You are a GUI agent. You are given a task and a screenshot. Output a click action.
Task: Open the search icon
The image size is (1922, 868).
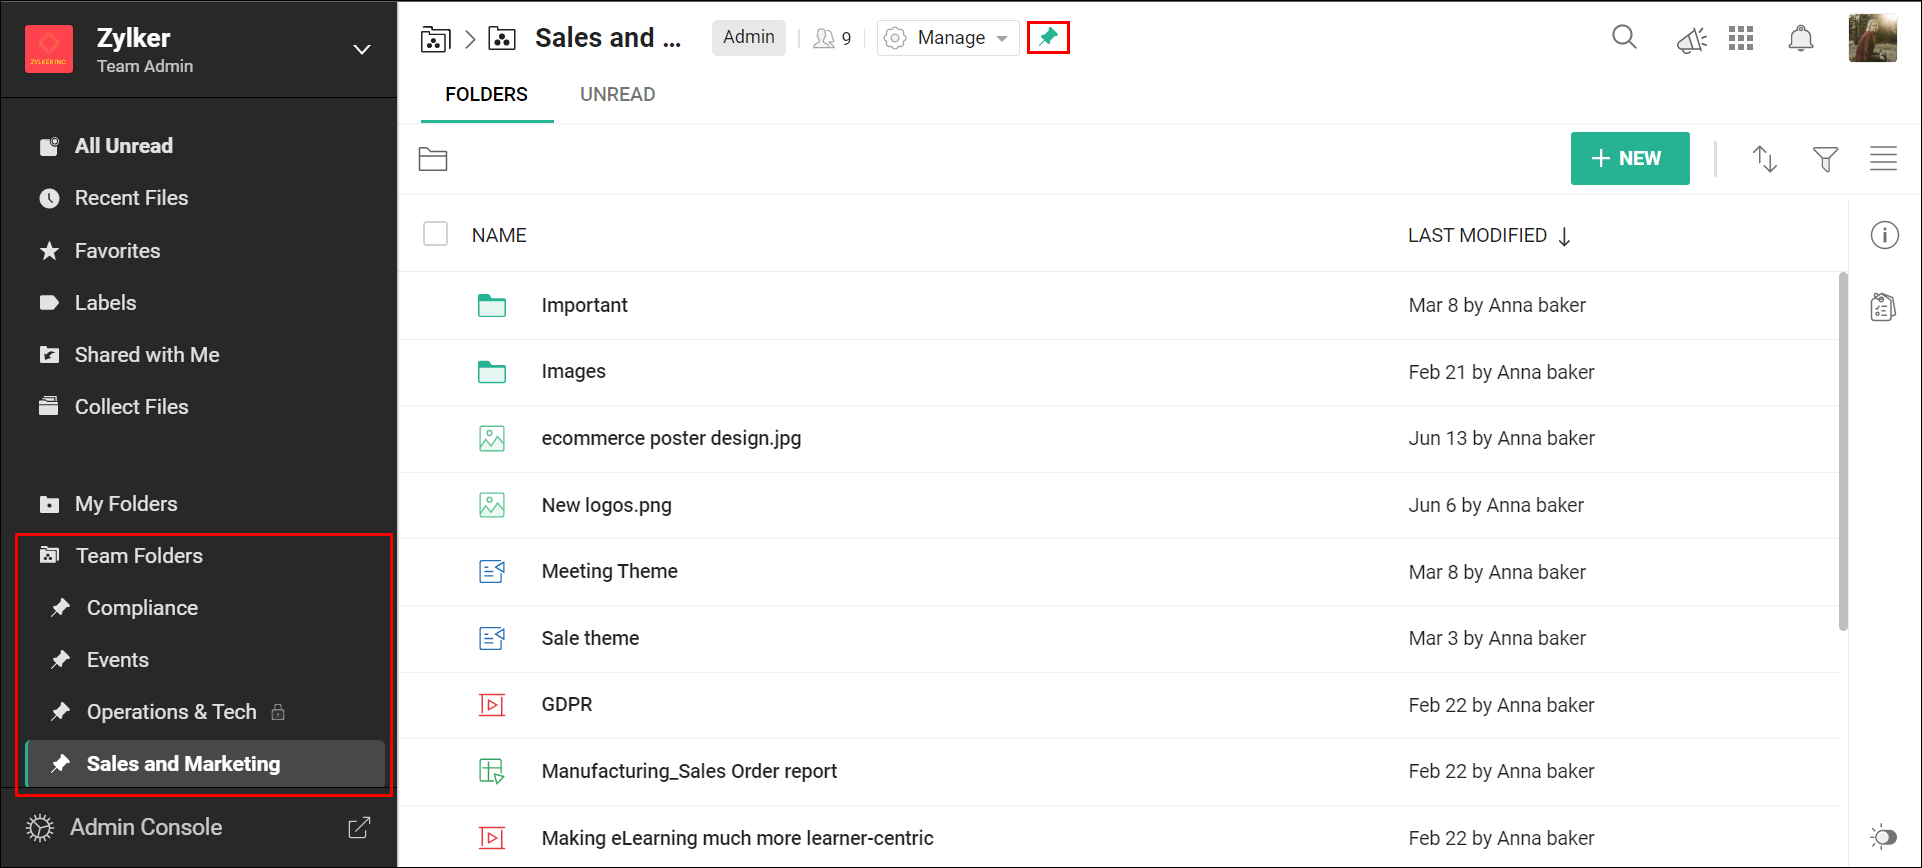[1624, 38]
